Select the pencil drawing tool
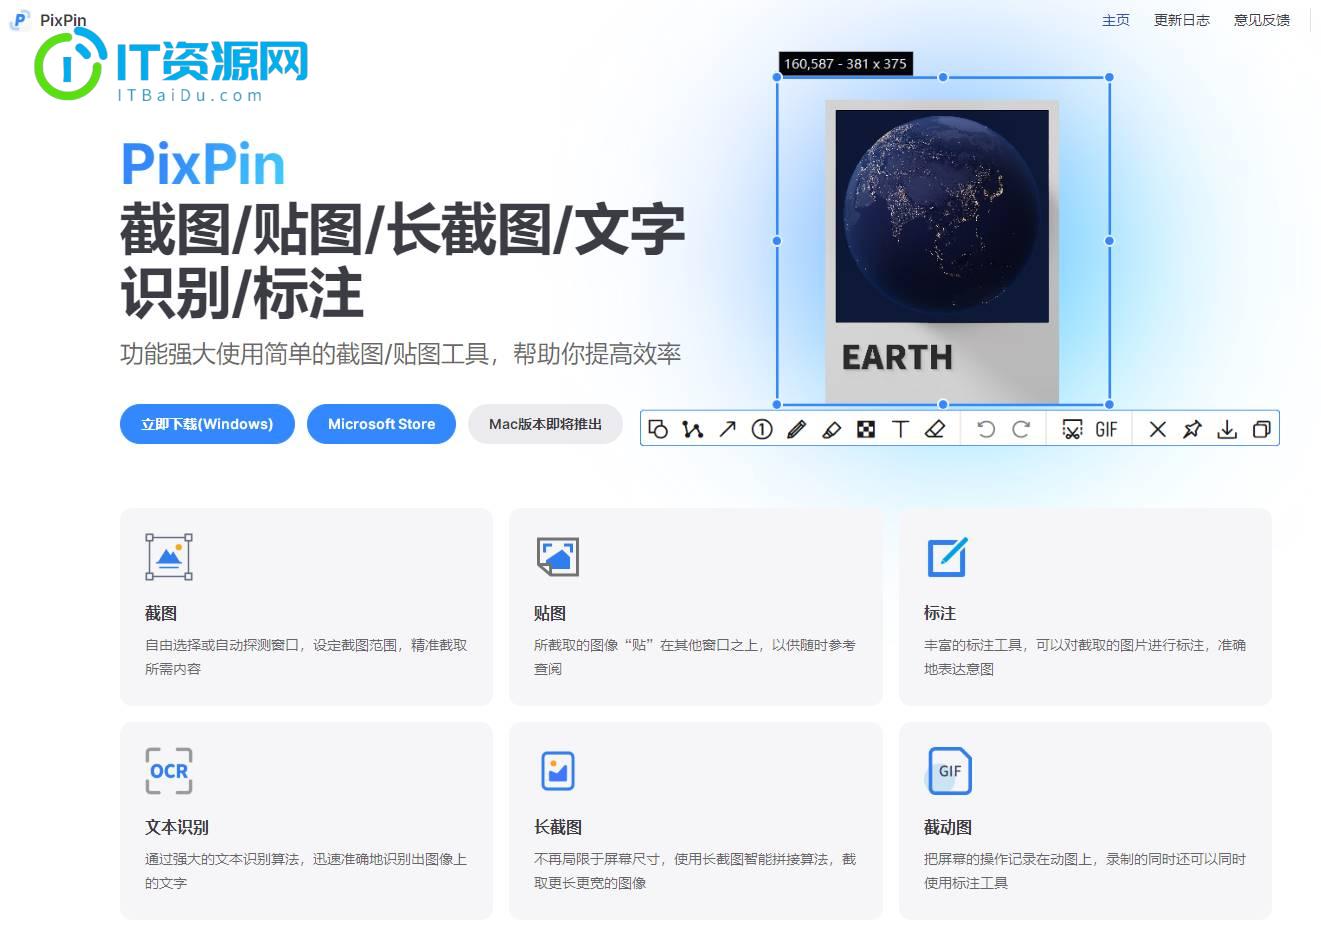 click(x=797, y=429)
